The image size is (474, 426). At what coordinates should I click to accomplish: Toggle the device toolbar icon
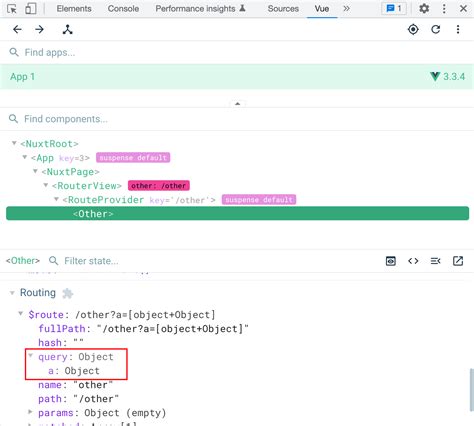point(31,9)
